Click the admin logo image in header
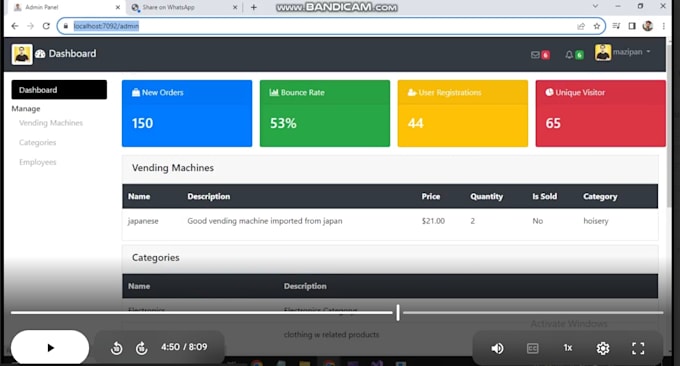 22,54
